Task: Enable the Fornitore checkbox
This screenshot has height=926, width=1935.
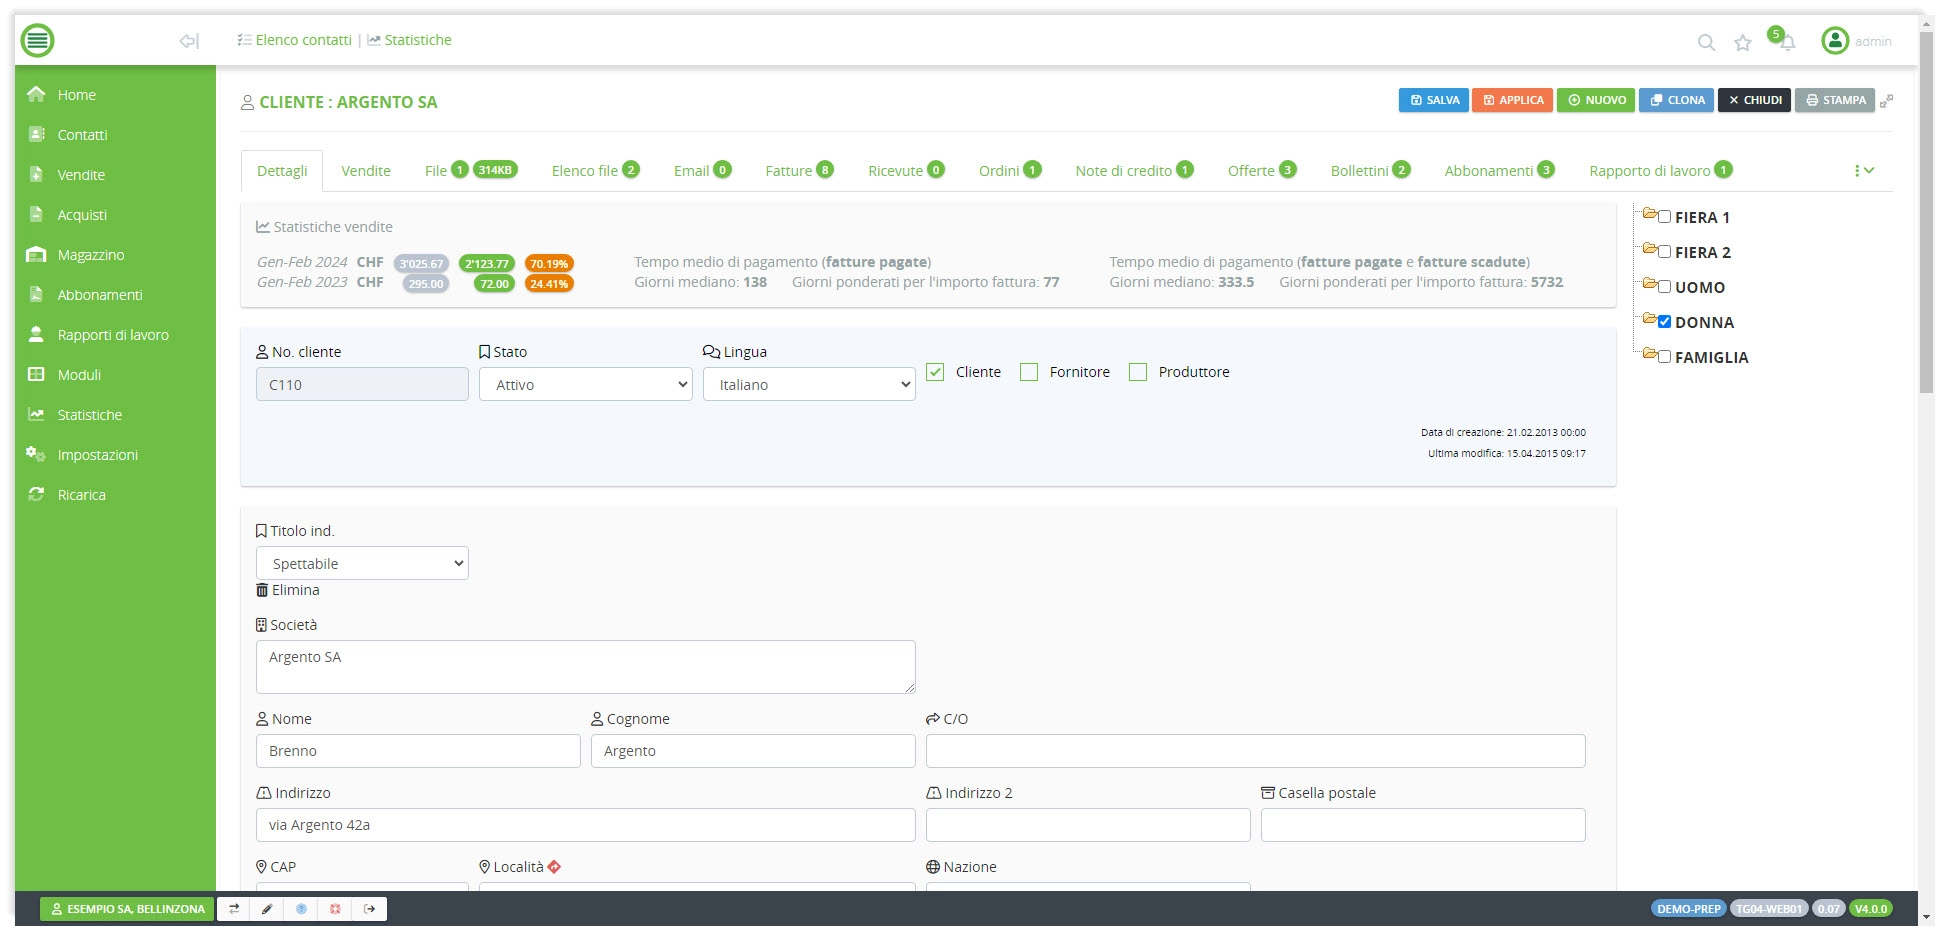Action: point(1029,372)
